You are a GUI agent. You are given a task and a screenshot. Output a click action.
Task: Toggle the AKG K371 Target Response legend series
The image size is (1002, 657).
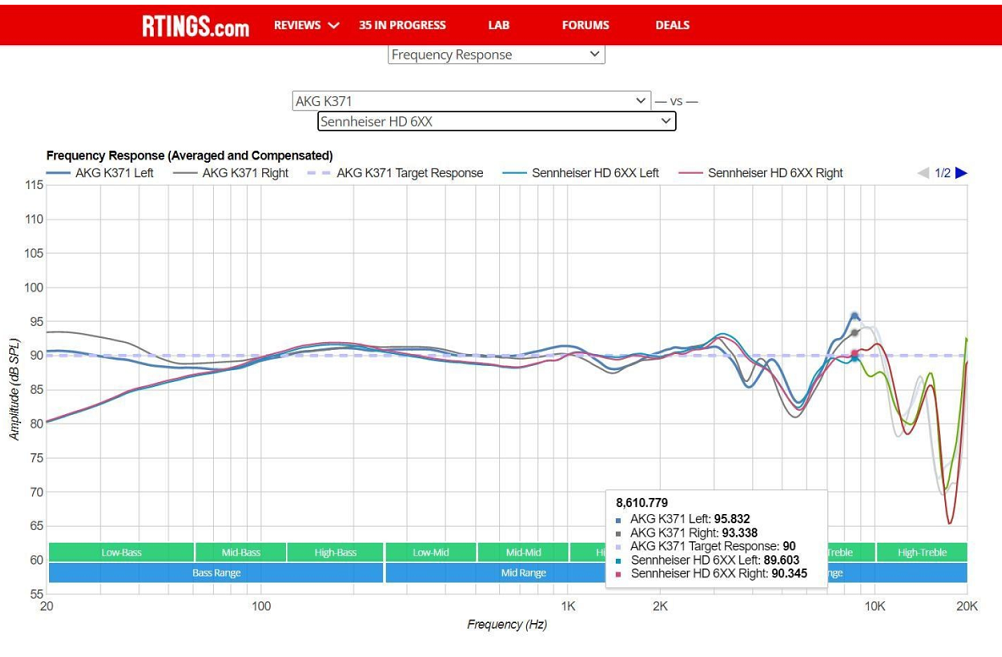coord(395,173)
